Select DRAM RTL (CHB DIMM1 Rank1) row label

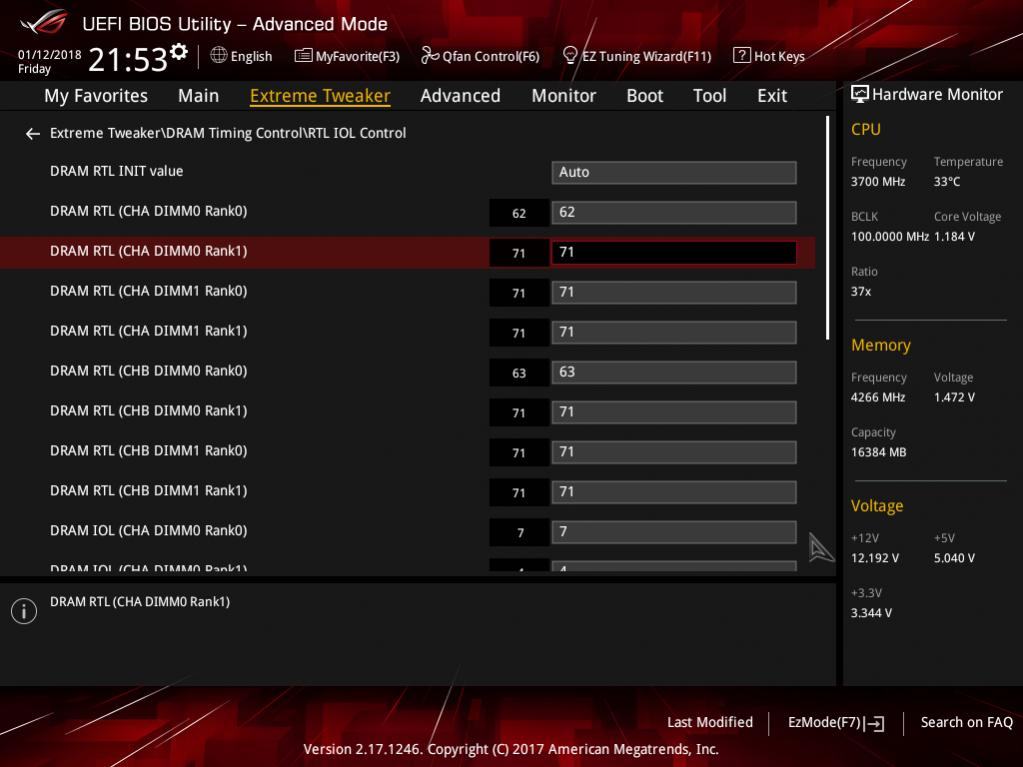tap(149, 490)
